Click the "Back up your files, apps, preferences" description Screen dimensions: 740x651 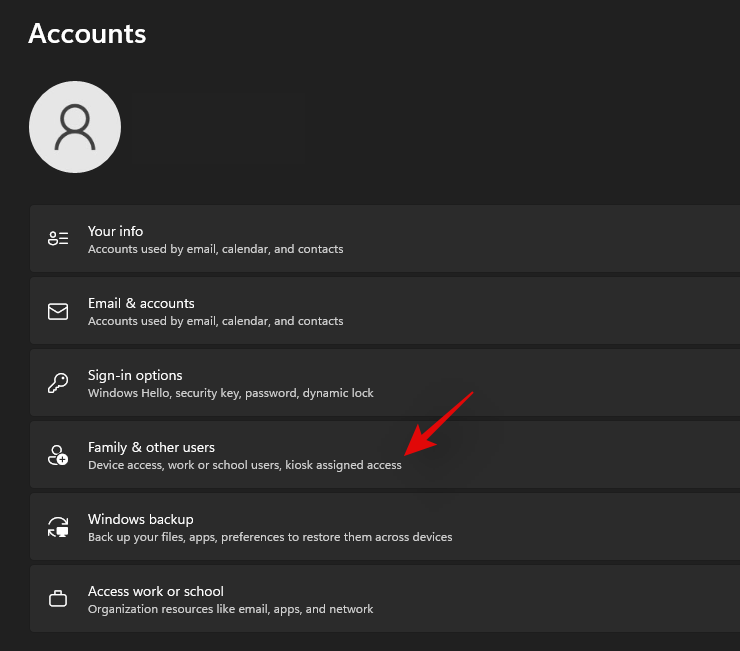[x=270, y=537]
